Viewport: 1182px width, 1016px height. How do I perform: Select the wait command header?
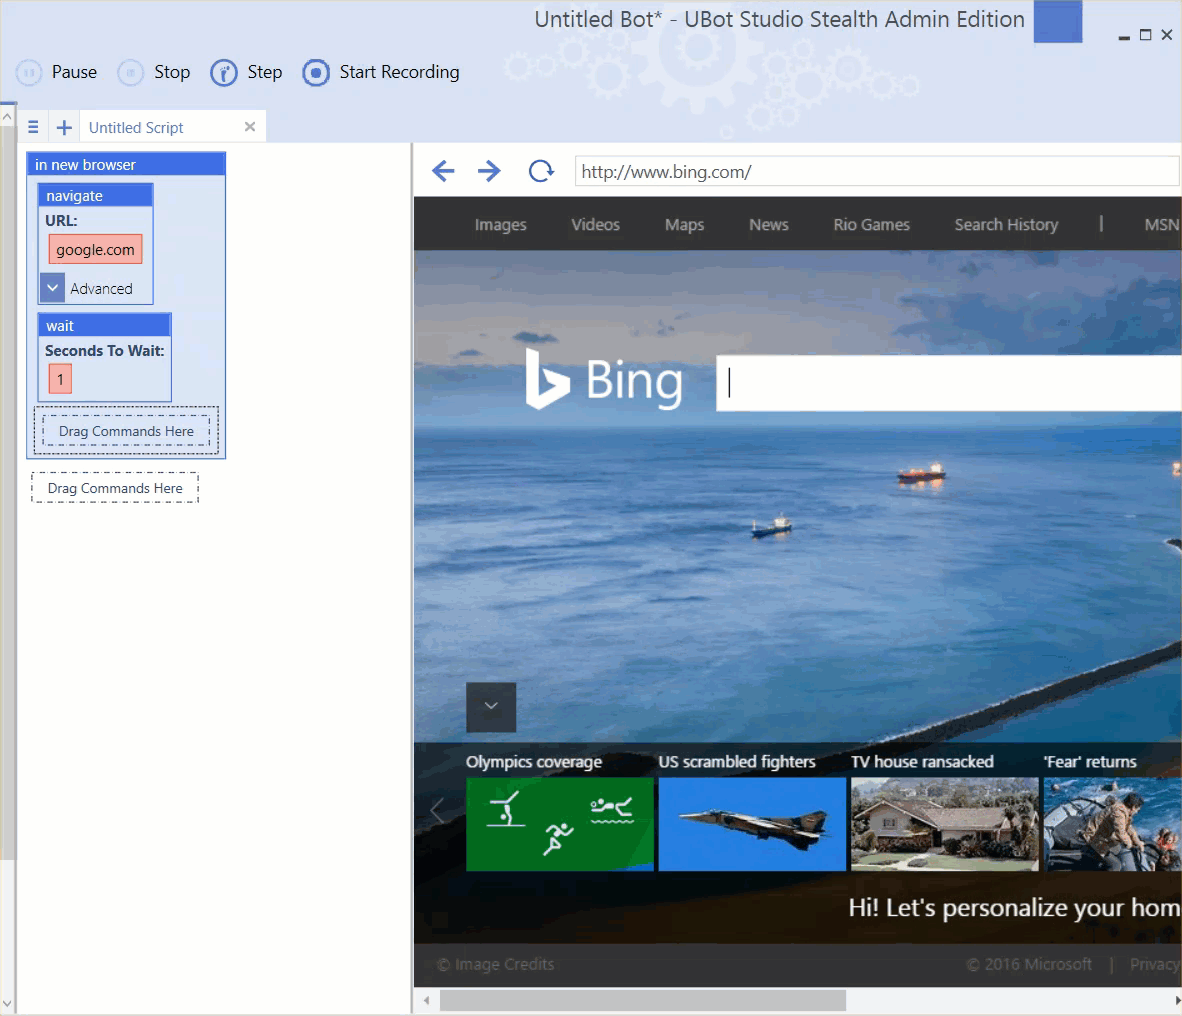(x=105, y=325)
